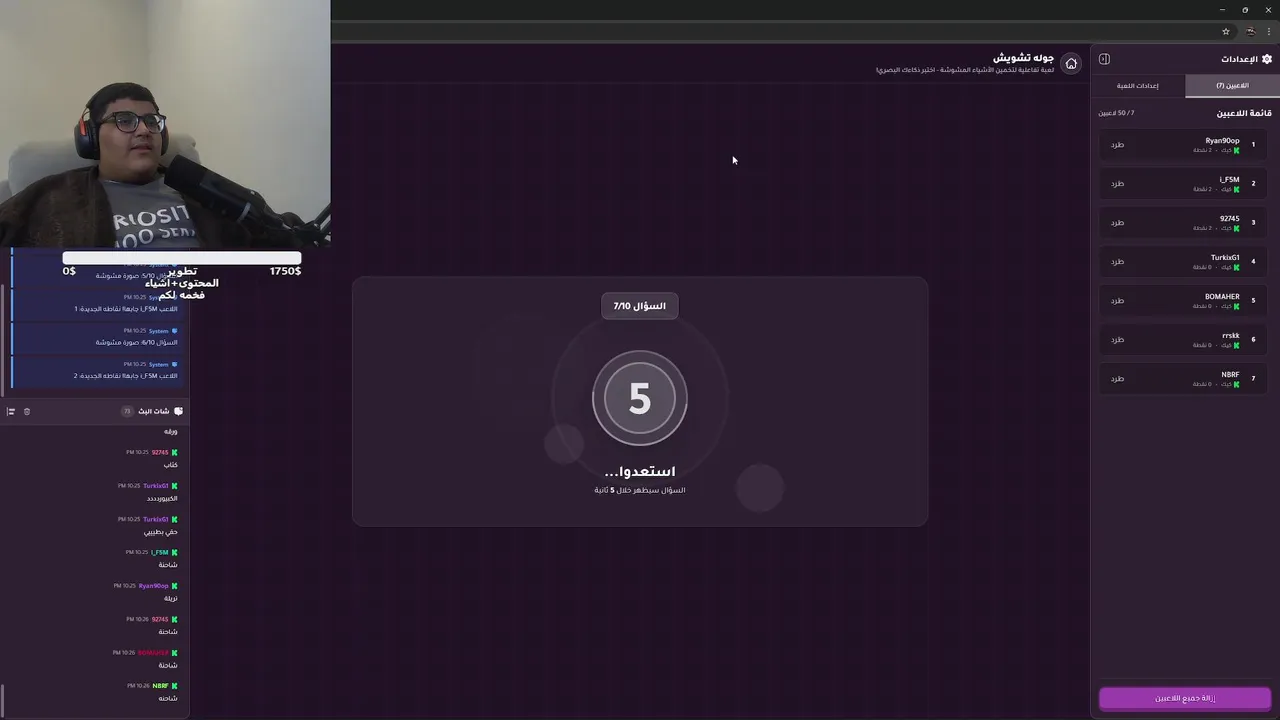The image size is (1280, 720).
Task: Click Kick badge on i_FSM chat message
Action: [x=174, y=552]
